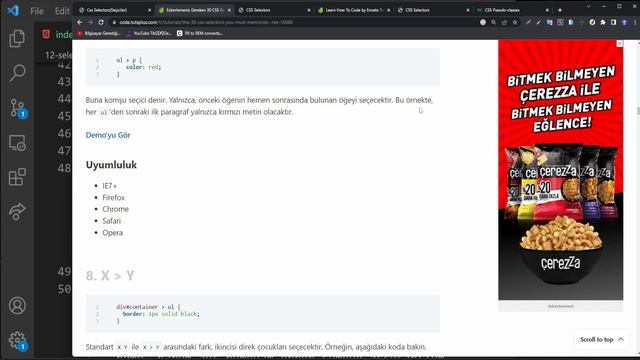
Task: Open the Source Control view
Action: click(18, 109)
